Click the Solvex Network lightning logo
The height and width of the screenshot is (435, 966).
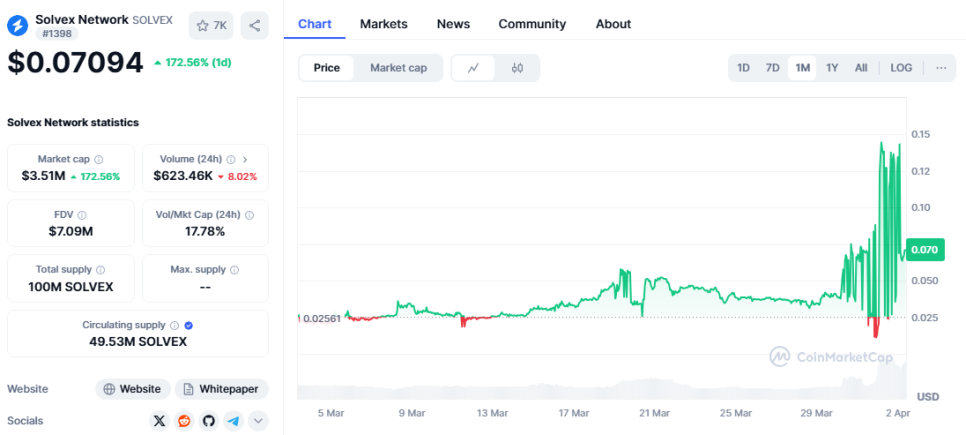[18, 25]
